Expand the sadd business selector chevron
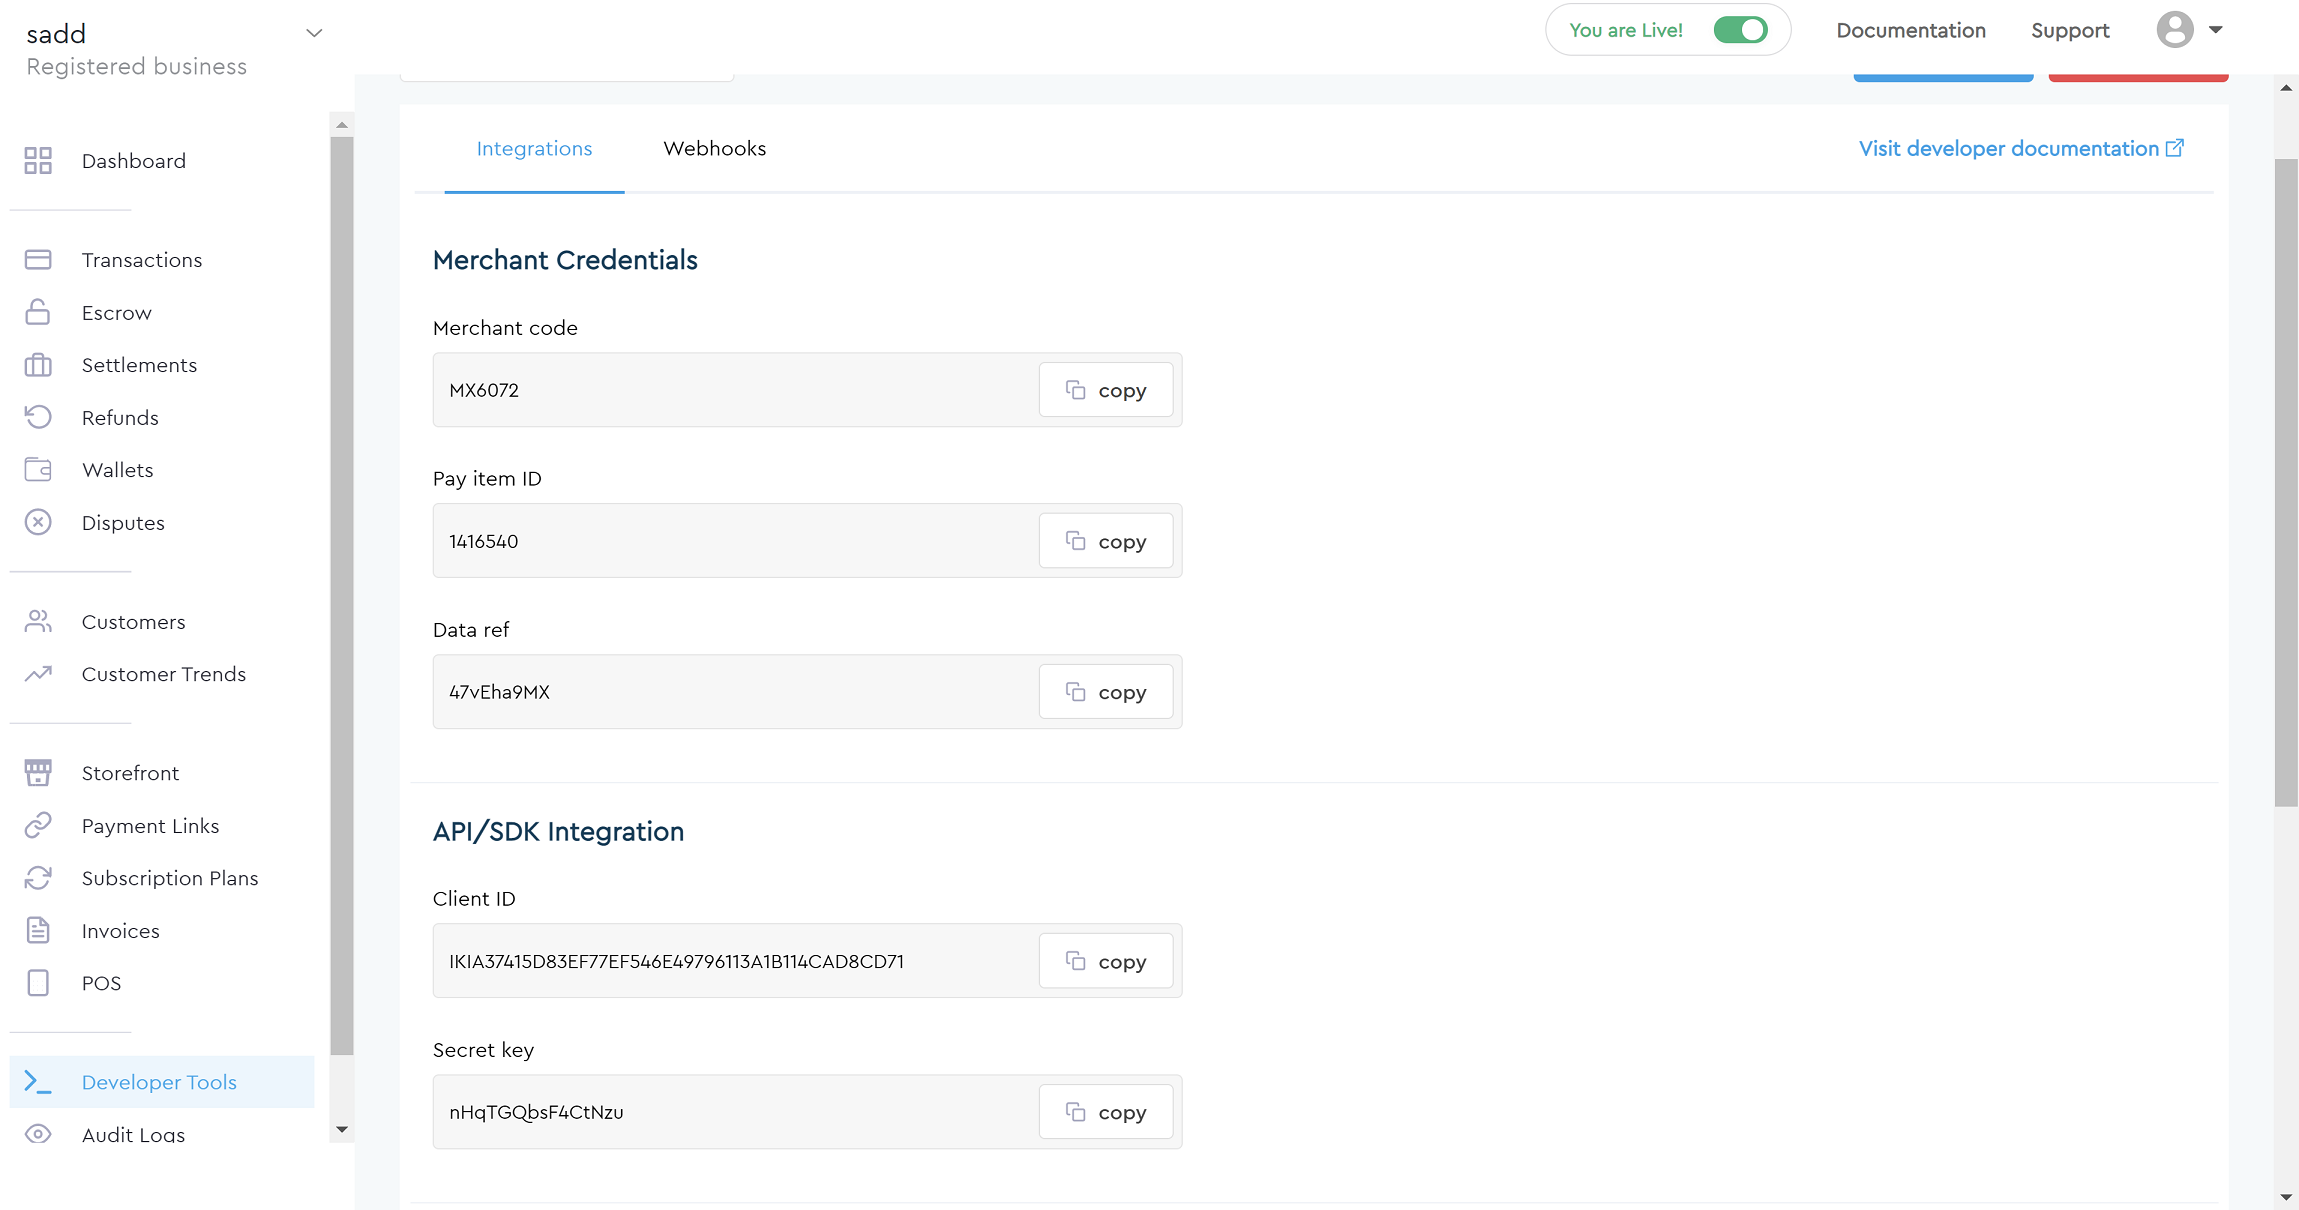The height and width of the screenshot is (1210, 2299). click(314, 33)
